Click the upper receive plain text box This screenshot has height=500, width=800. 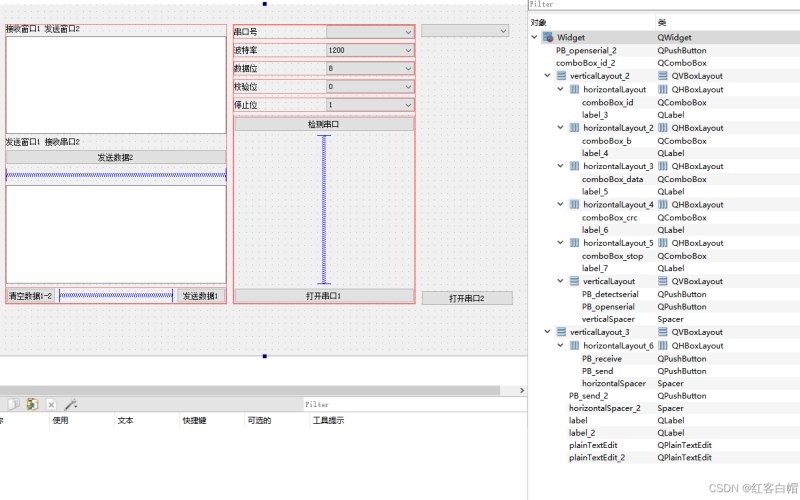pyautogui.click(x=116, y=85)
